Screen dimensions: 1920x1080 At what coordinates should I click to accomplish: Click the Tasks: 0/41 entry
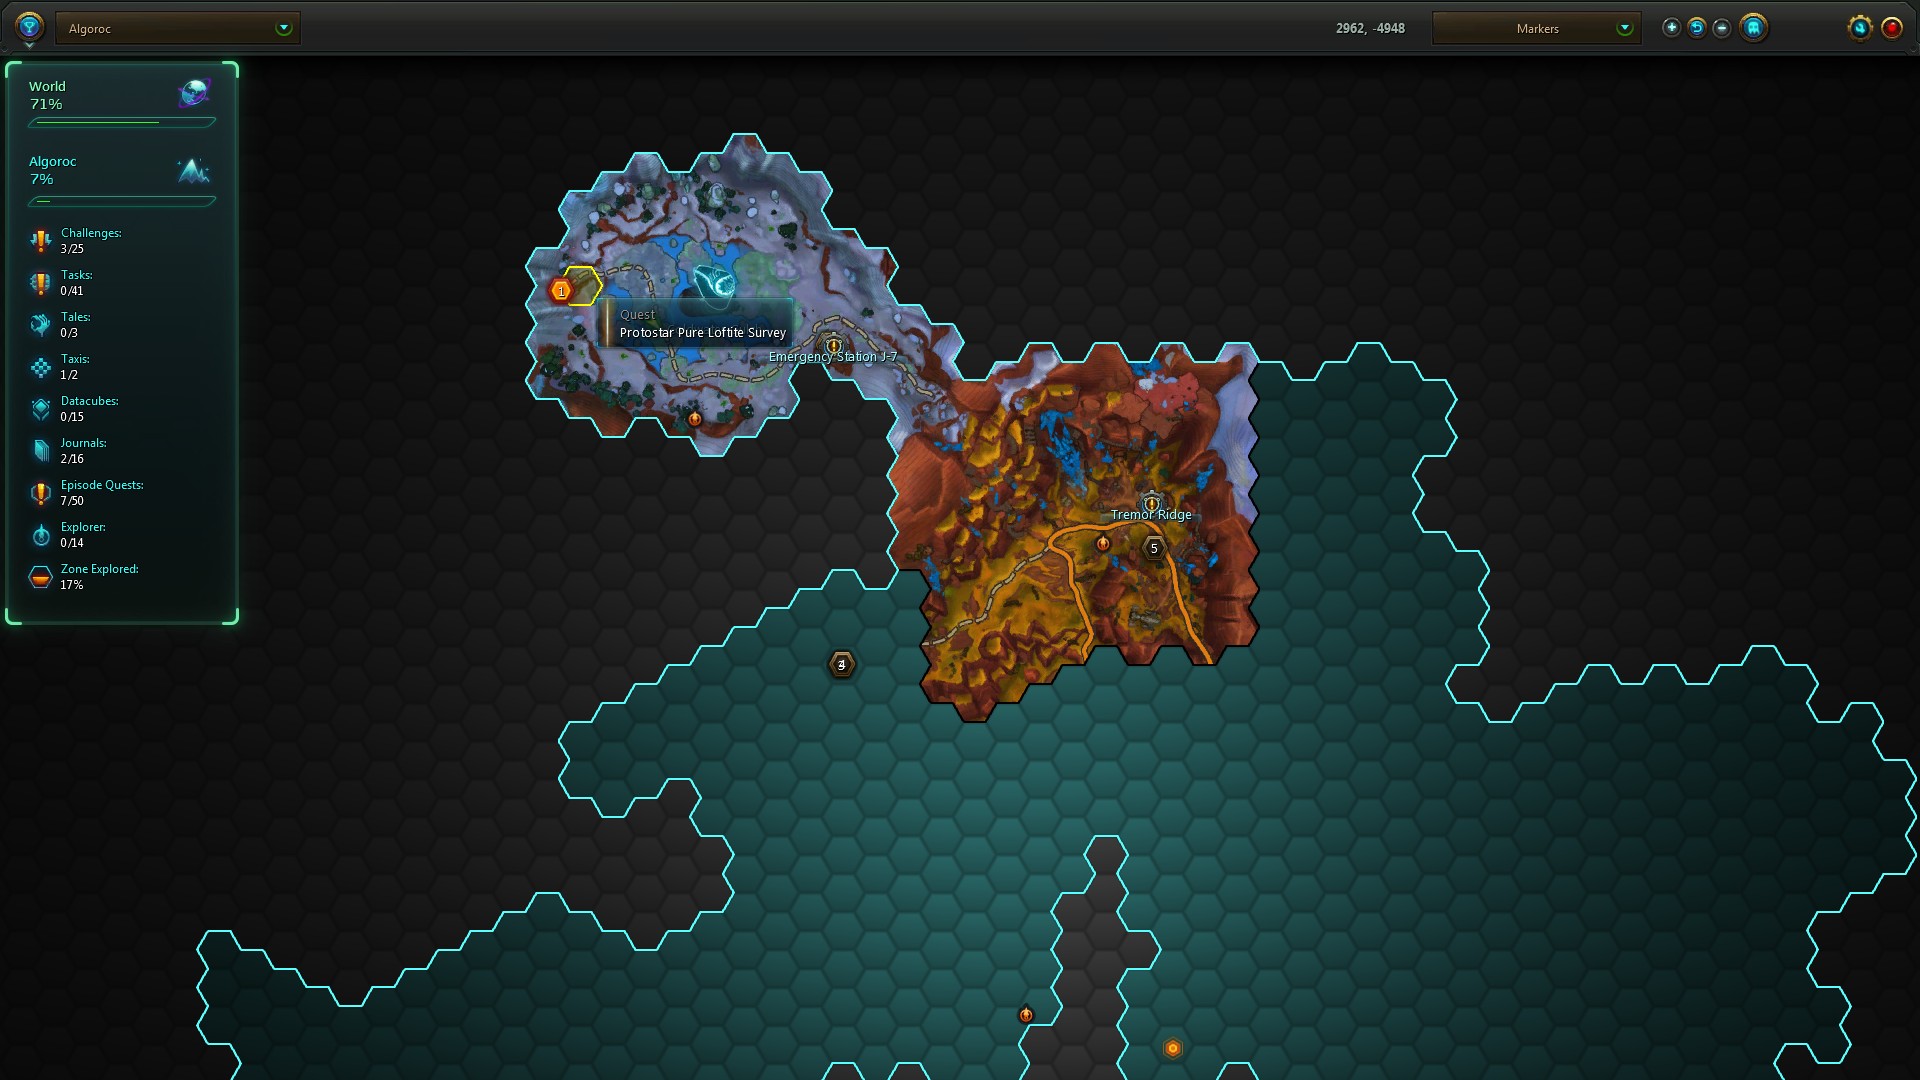[x=76, y=283]
